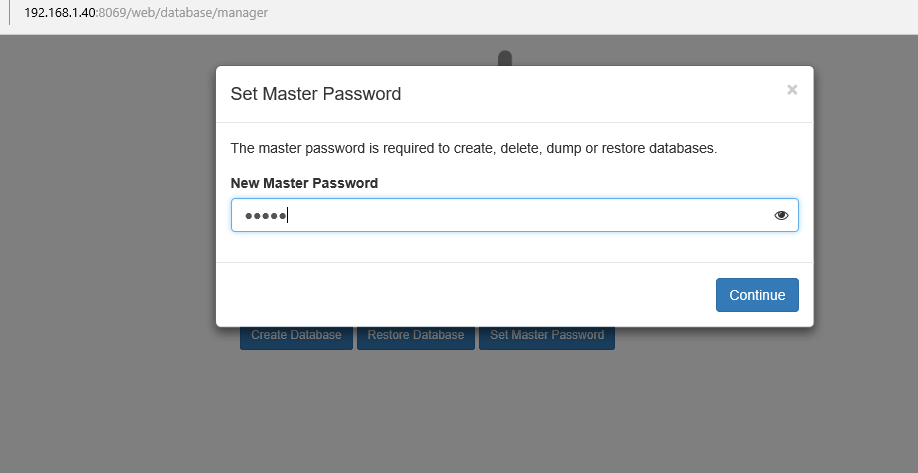Click the Create Database button
Screen dimensions: 918x473
[x=296, y=336]
